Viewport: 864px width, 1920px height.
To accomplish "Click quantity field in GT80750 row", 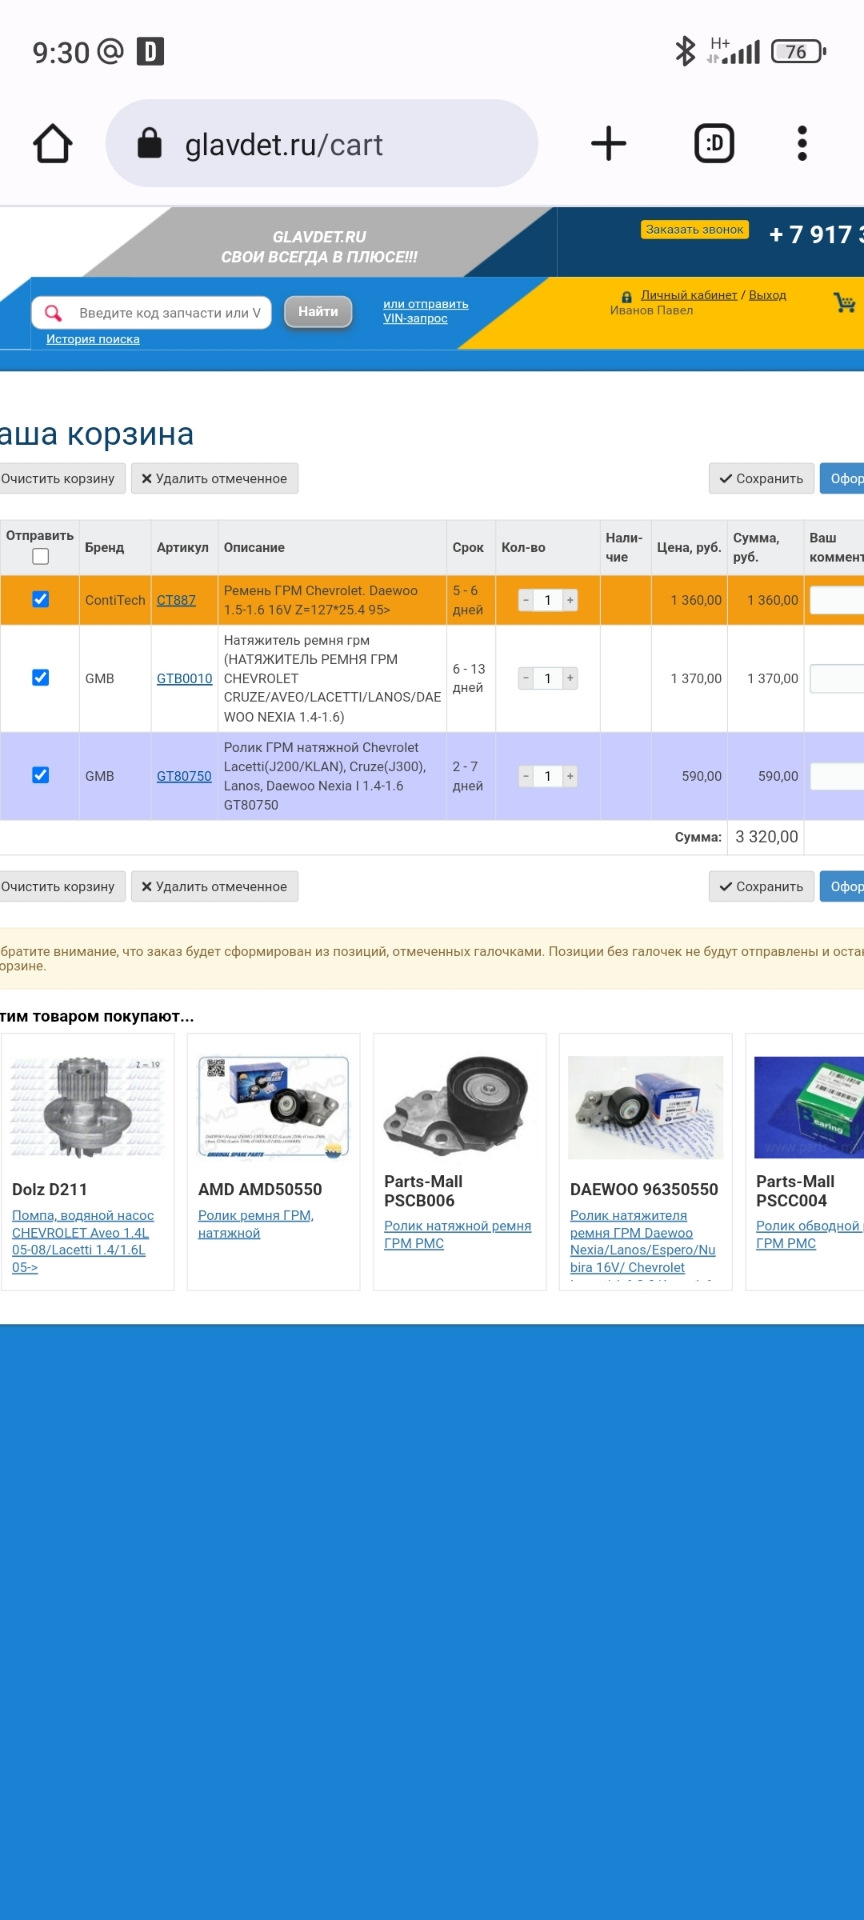I will [x=548, y=776].
